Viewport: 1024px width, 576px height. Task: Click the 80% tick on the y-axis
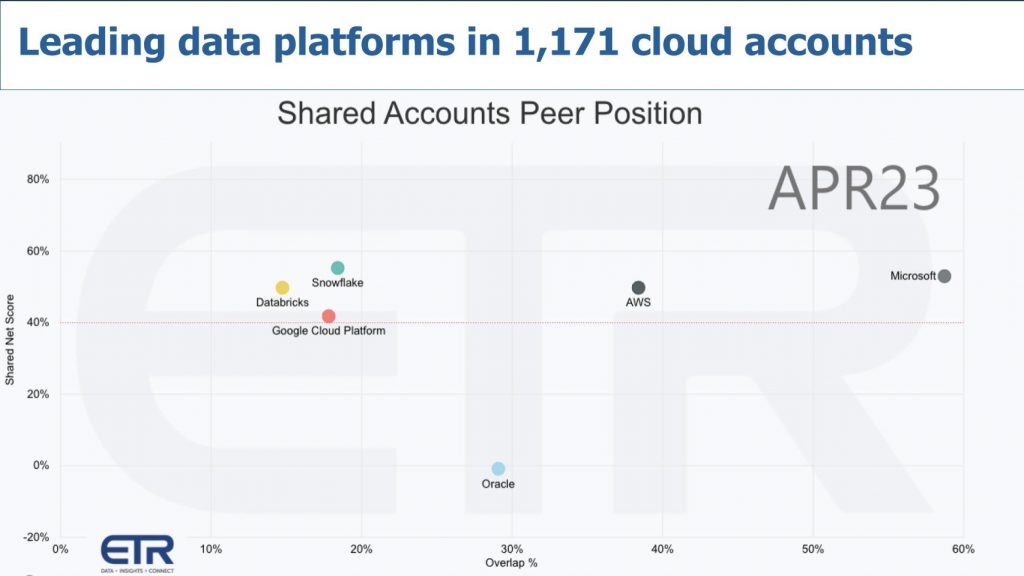[x=38, y=180]
